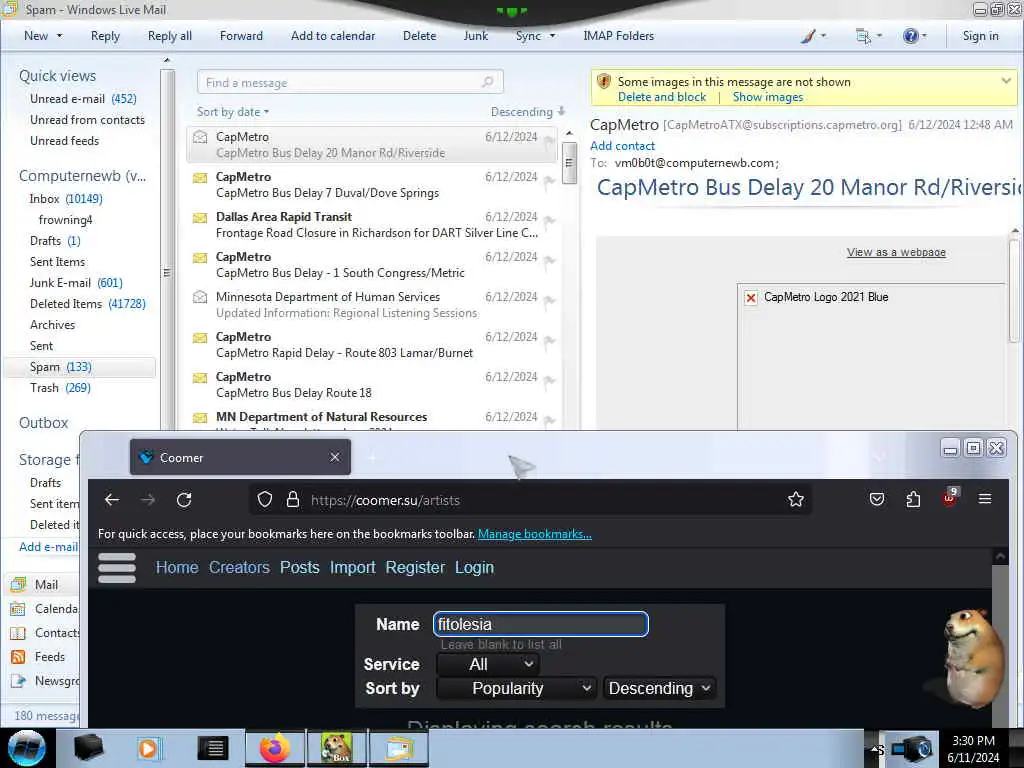Open Firefox extensions puzzle icon
1024x768 pixels.
pyautogui.click(x=913, y=500)
